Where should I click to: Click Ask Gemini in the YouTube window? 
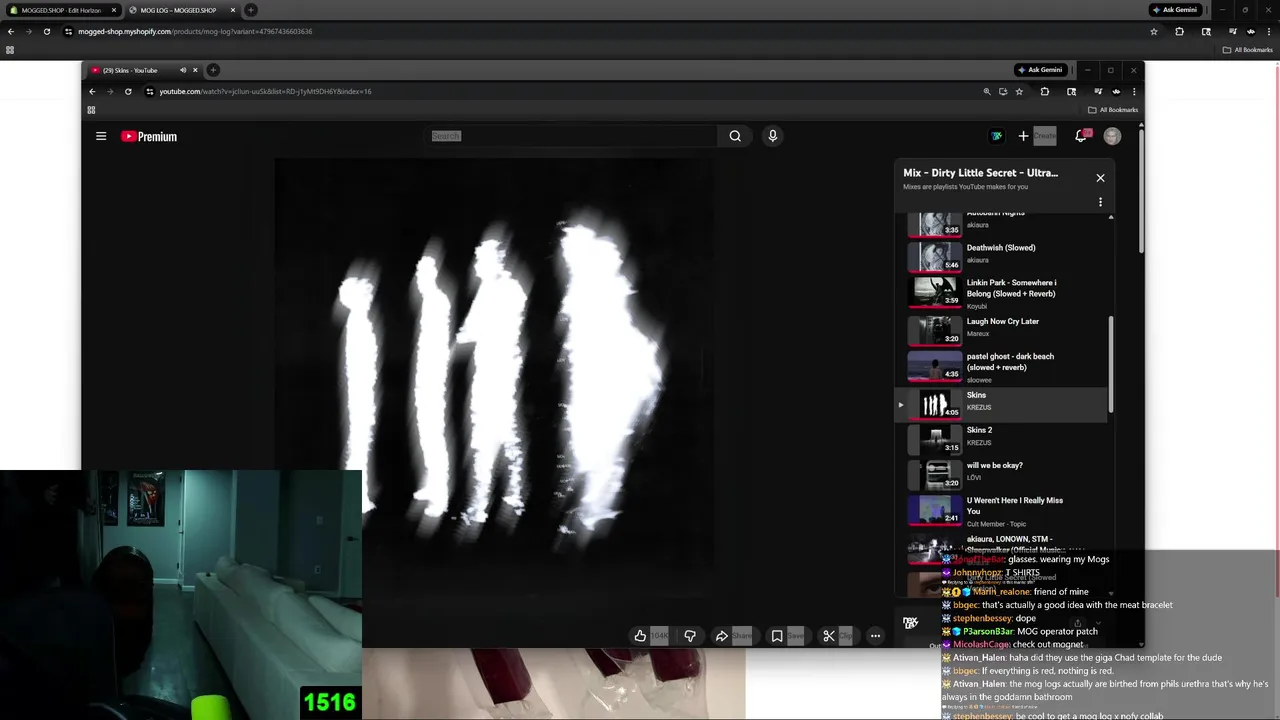(x=1040, y=70)
